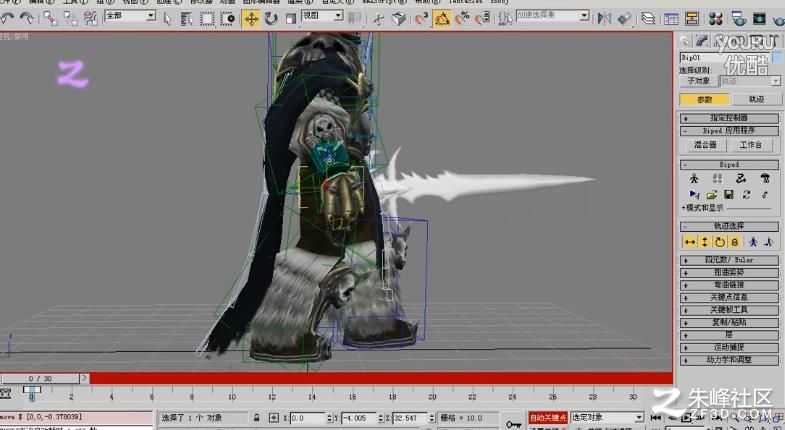Click Biped Save File icon
Image resolution: width=785 pixels, height=430 pixels.
729,194
